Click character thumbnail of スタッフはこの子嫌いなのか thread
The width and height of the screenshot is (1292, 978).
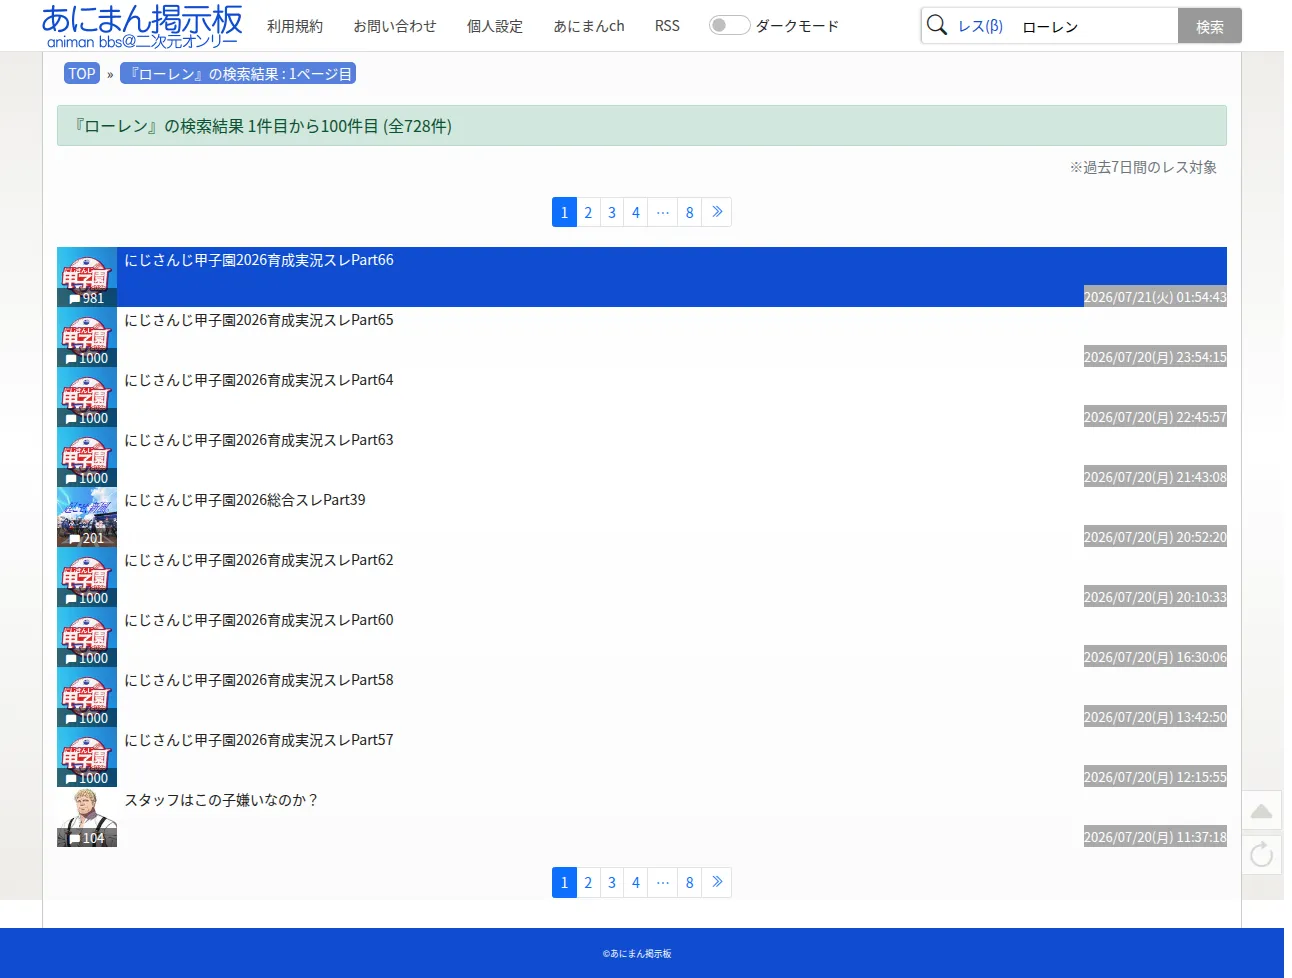pyautogui.click(x=87, y=817)
